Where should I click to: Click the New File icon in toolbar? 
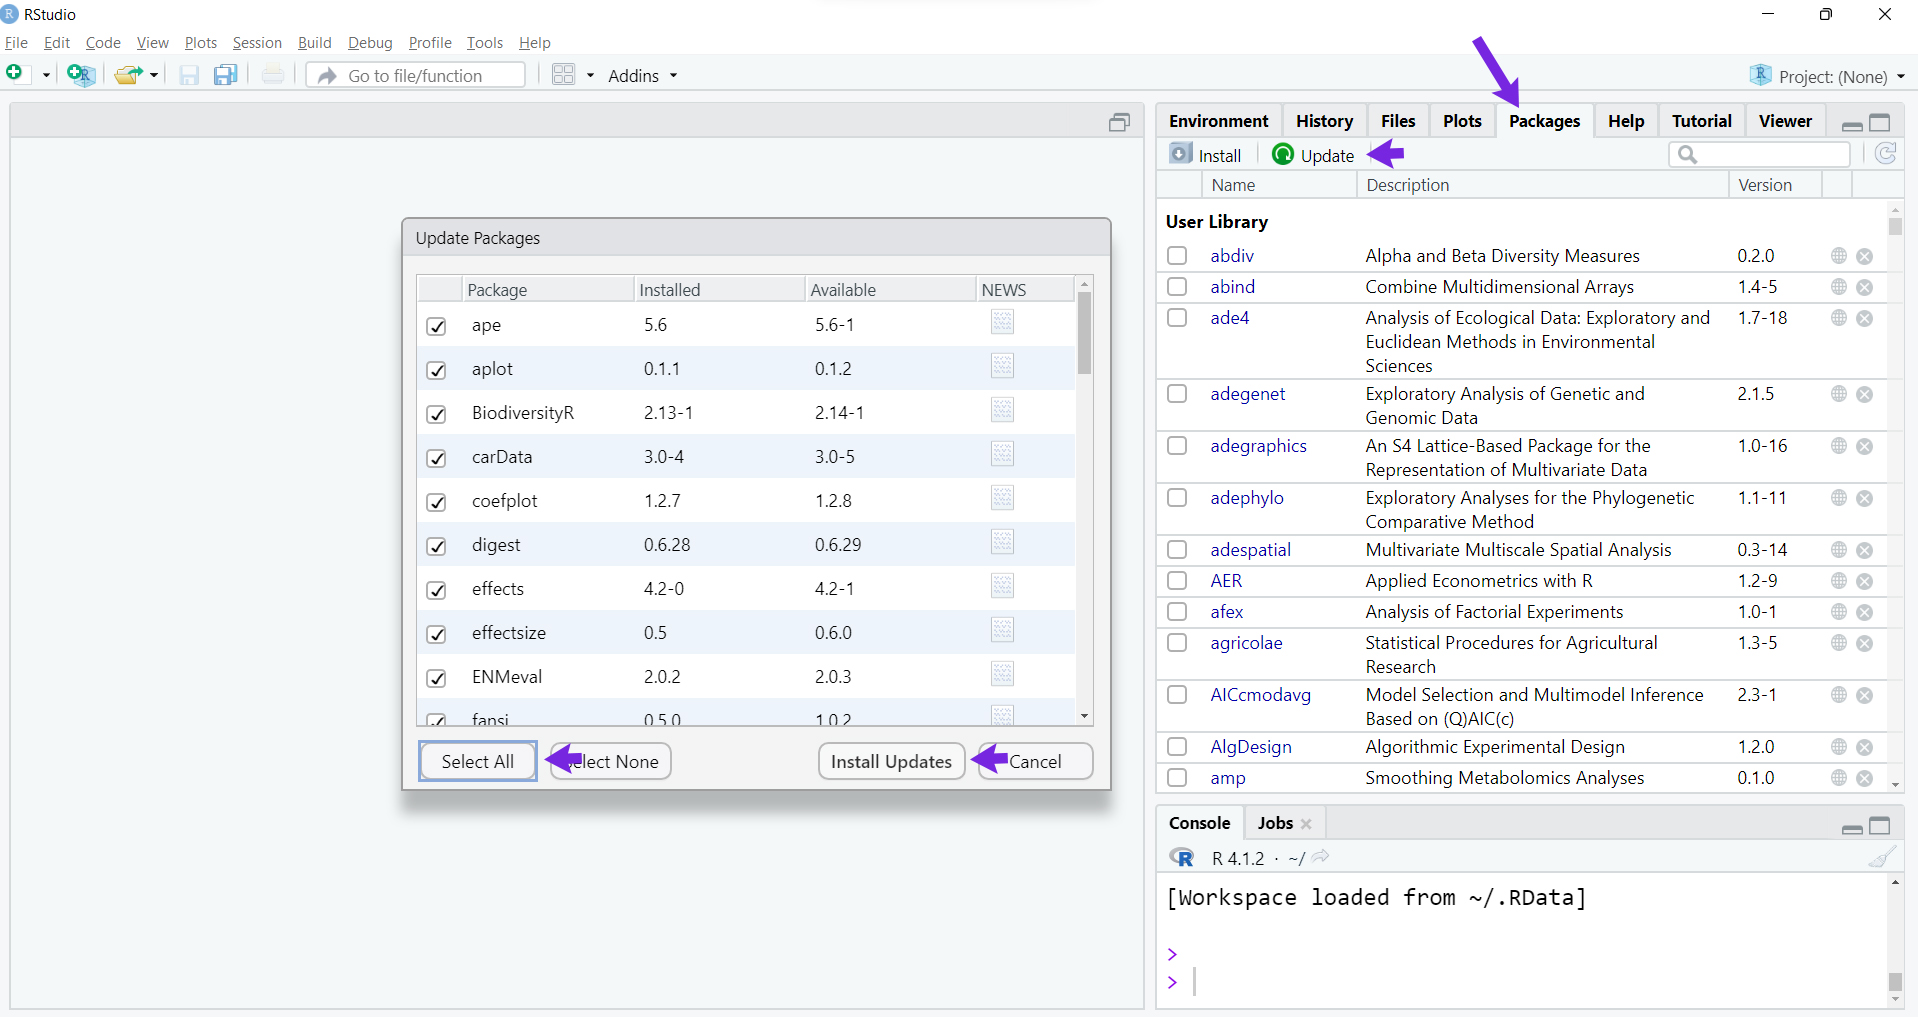coord(15,74)
